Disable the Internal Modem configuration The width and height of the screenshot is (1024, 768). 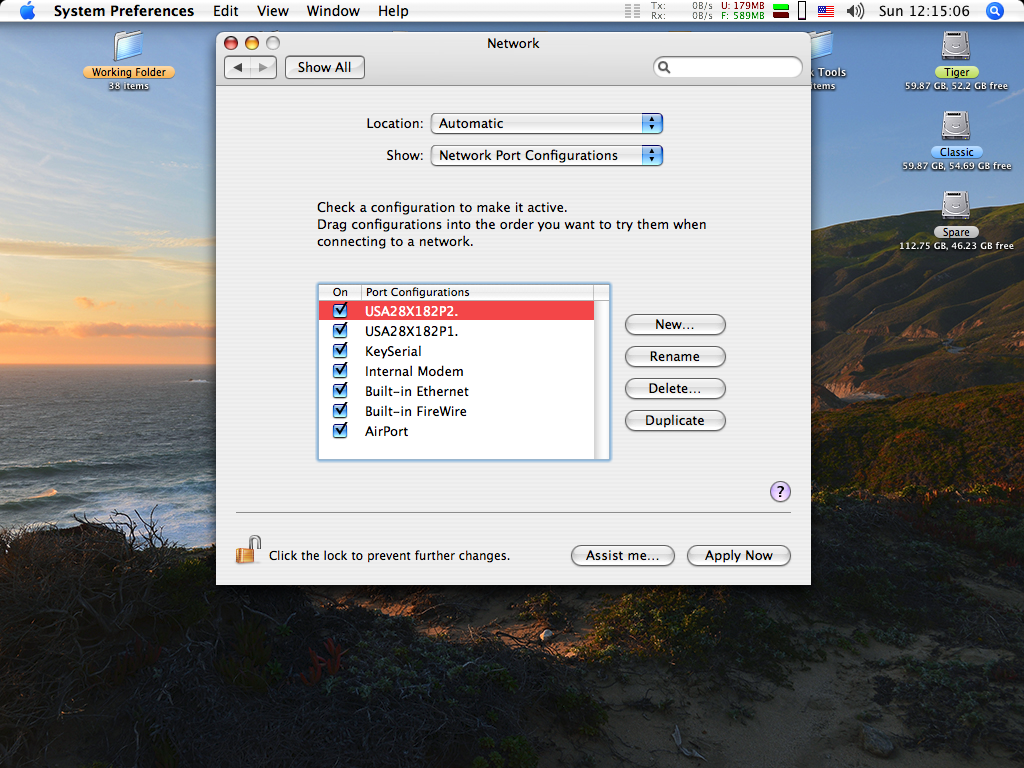pos(340,371)
